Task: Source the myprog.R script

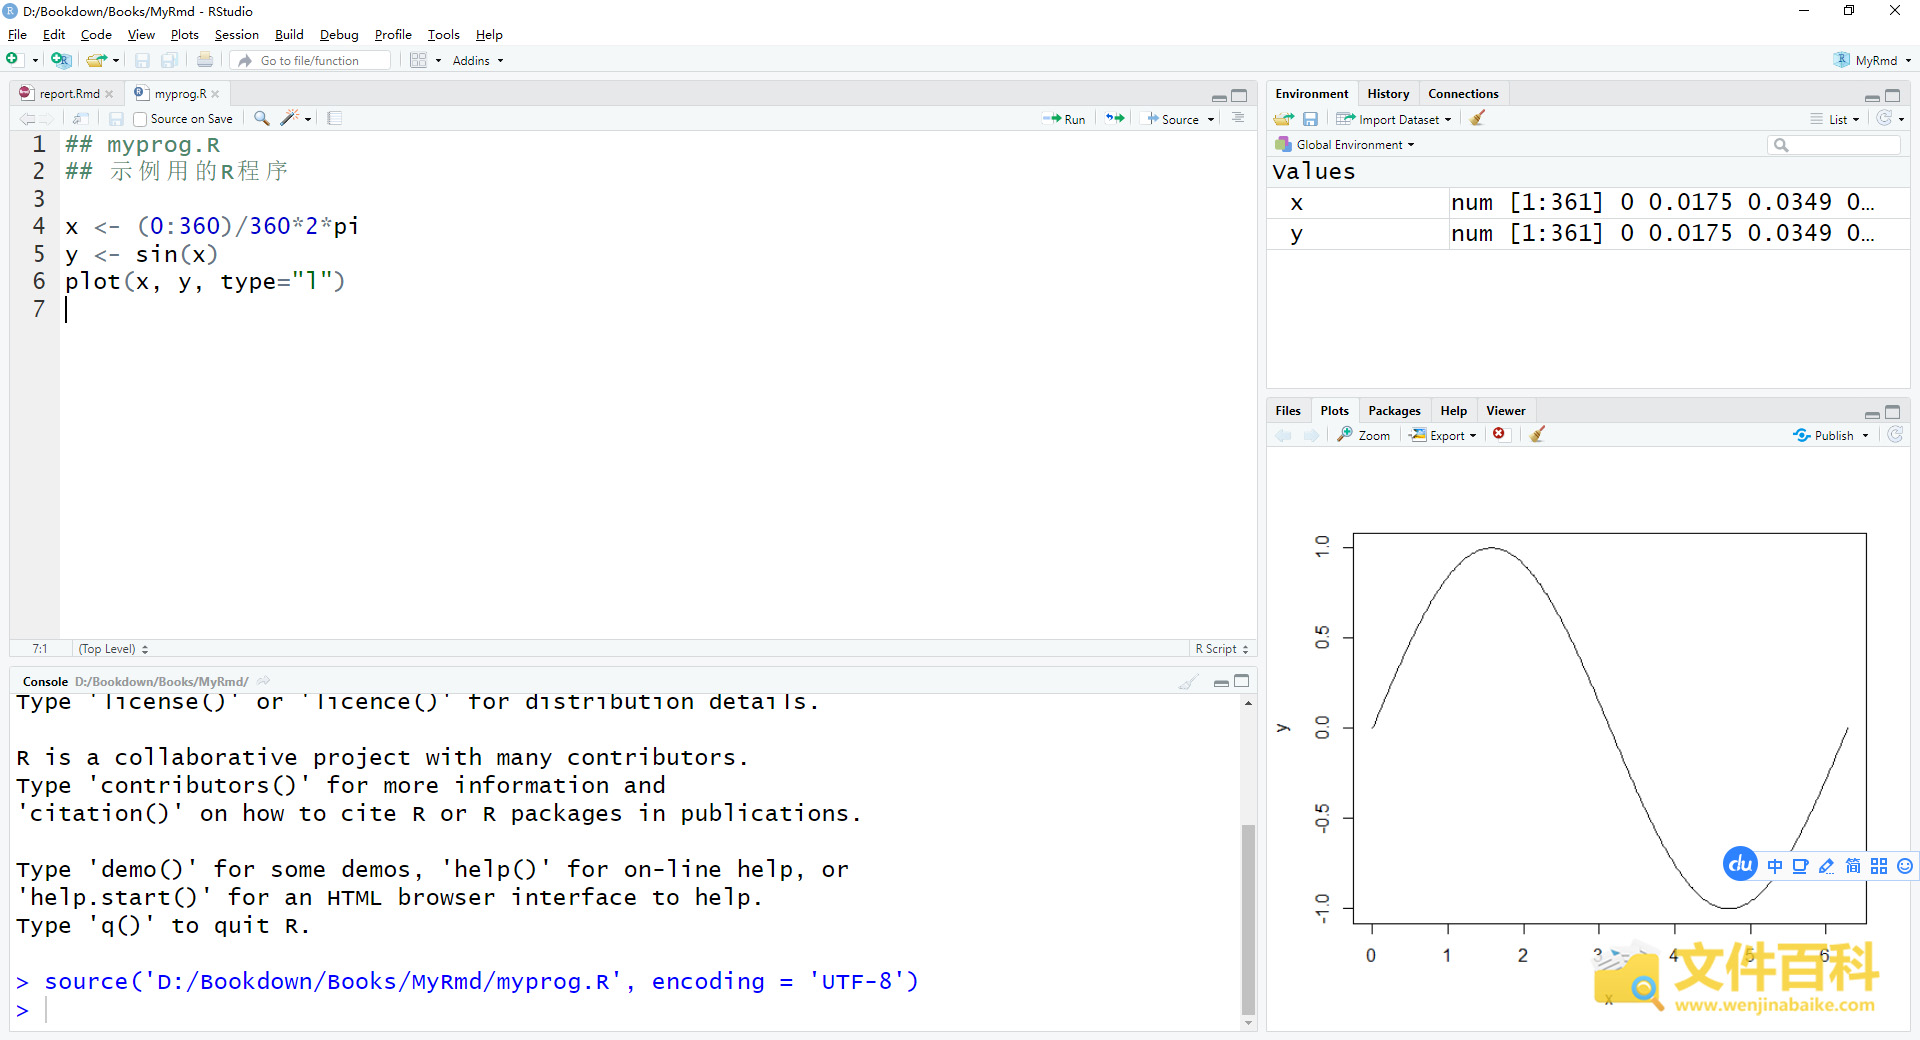Action: pos(1173,119)
